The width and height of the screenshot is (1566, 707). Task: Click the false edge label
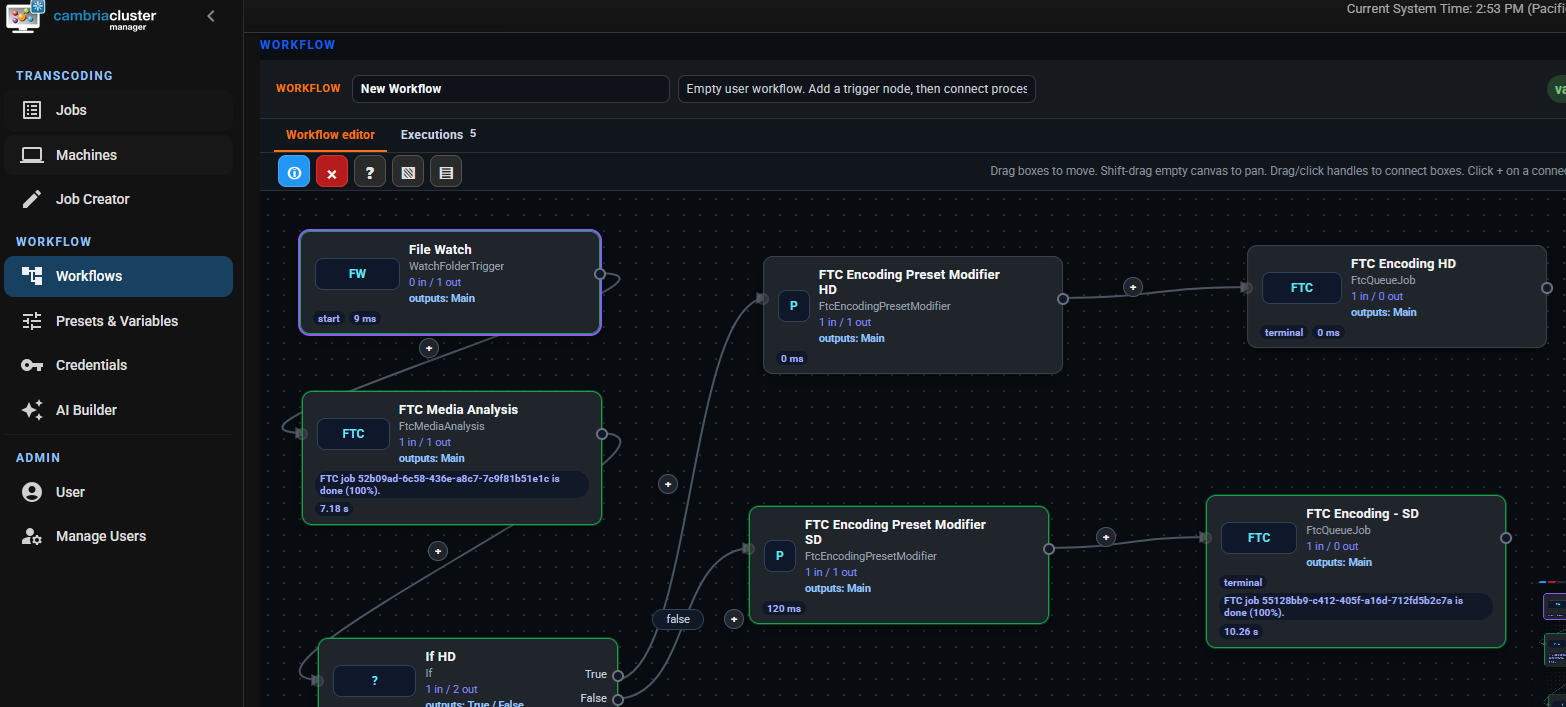pos(678,619)
